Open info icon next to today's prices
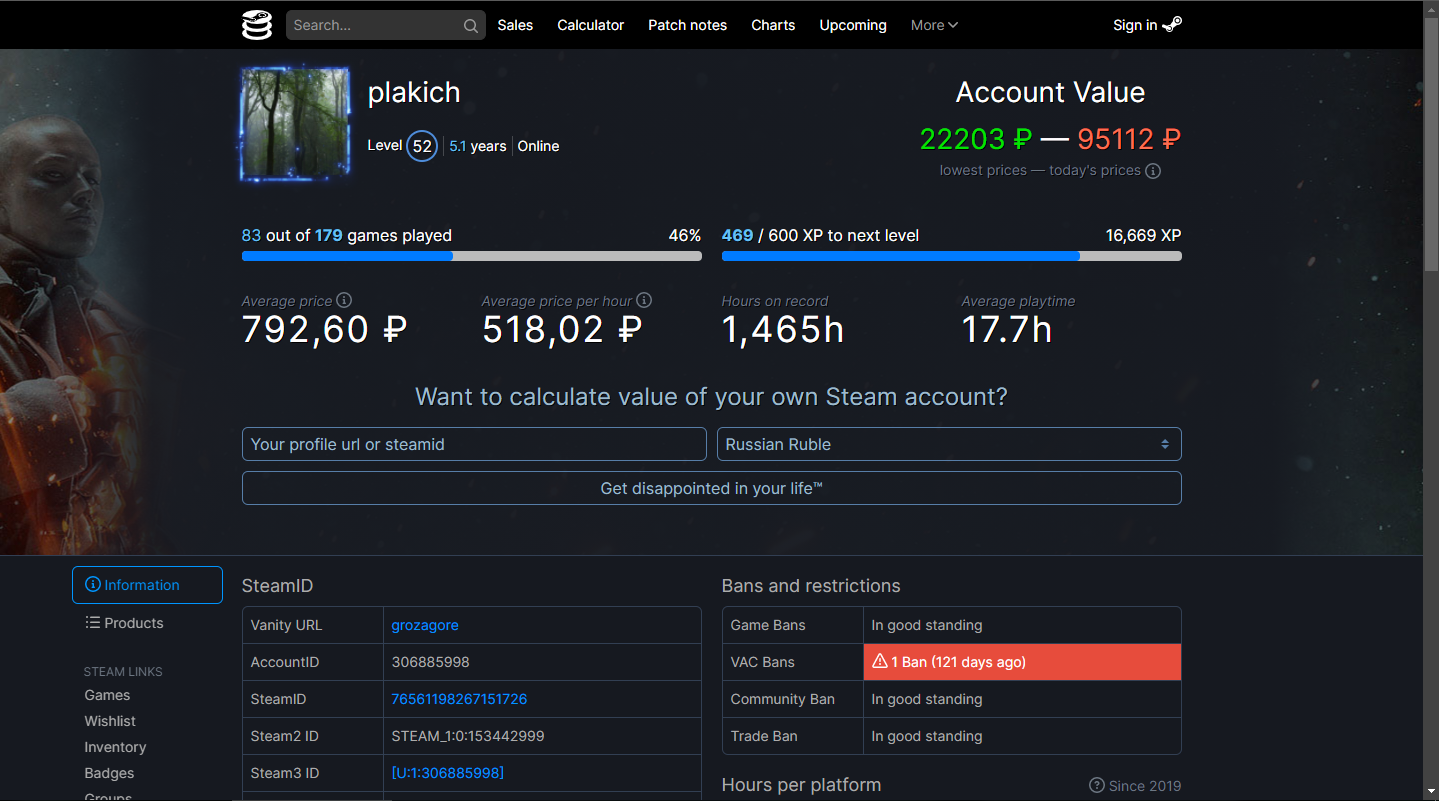Image resolution: width=1439 pixels, height=801 pixels. pyautogui.click(x=1153, y=171)
